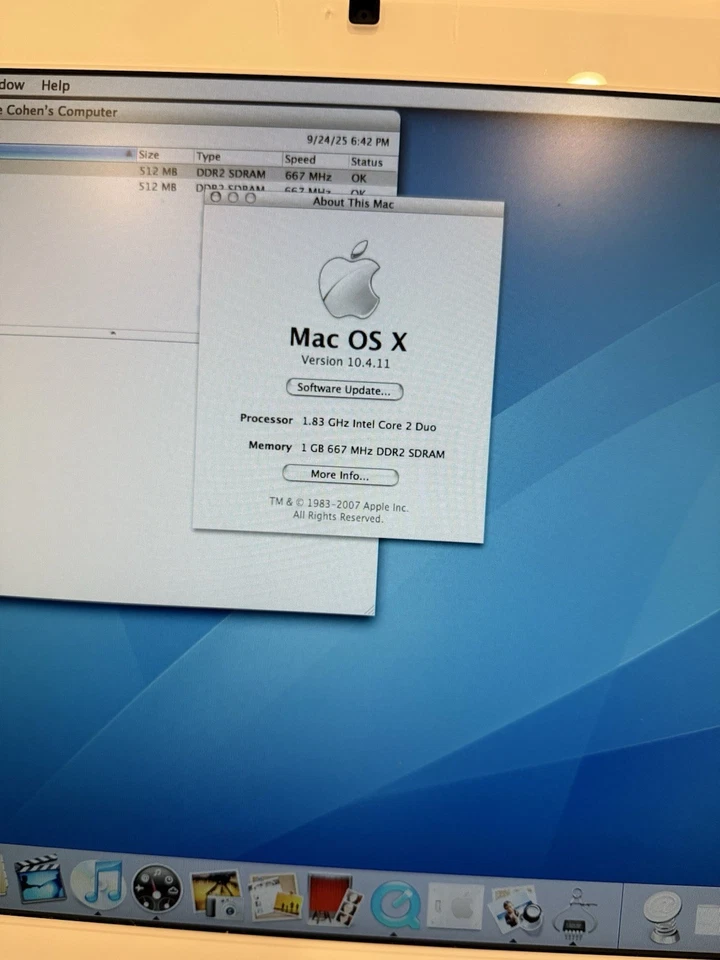Switch to System Profiler dock icon

[x=575, y=913]
